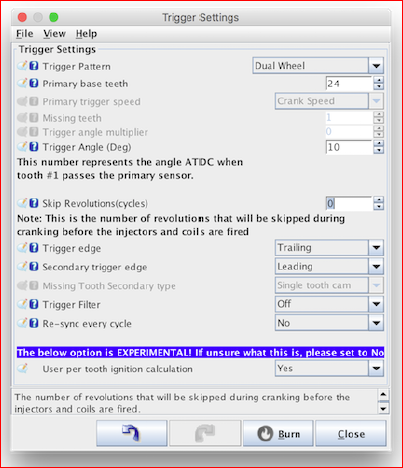This screenshot has width=403, height=468.
Task: Click the pencil icon beside Trigger edge
Action: tap(22, 248)
